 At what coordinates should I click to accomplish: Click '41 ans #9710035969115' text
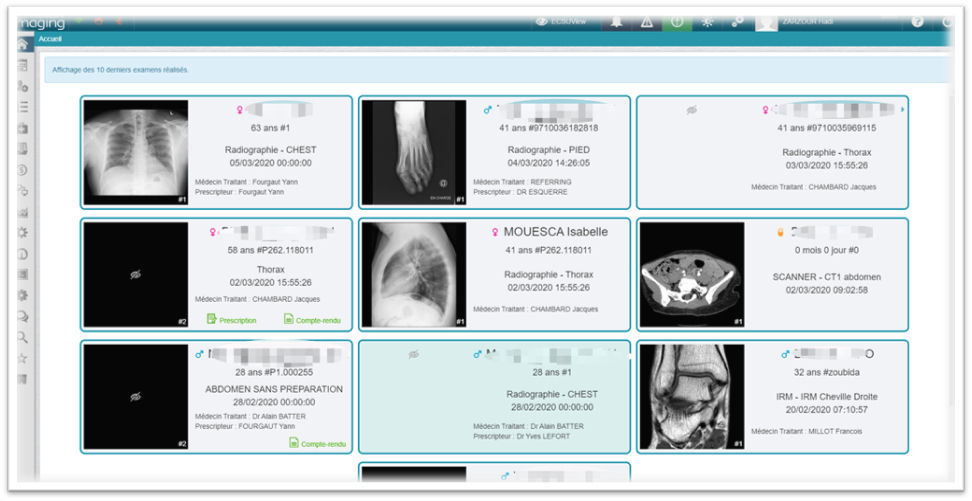(x=826, y=128)
